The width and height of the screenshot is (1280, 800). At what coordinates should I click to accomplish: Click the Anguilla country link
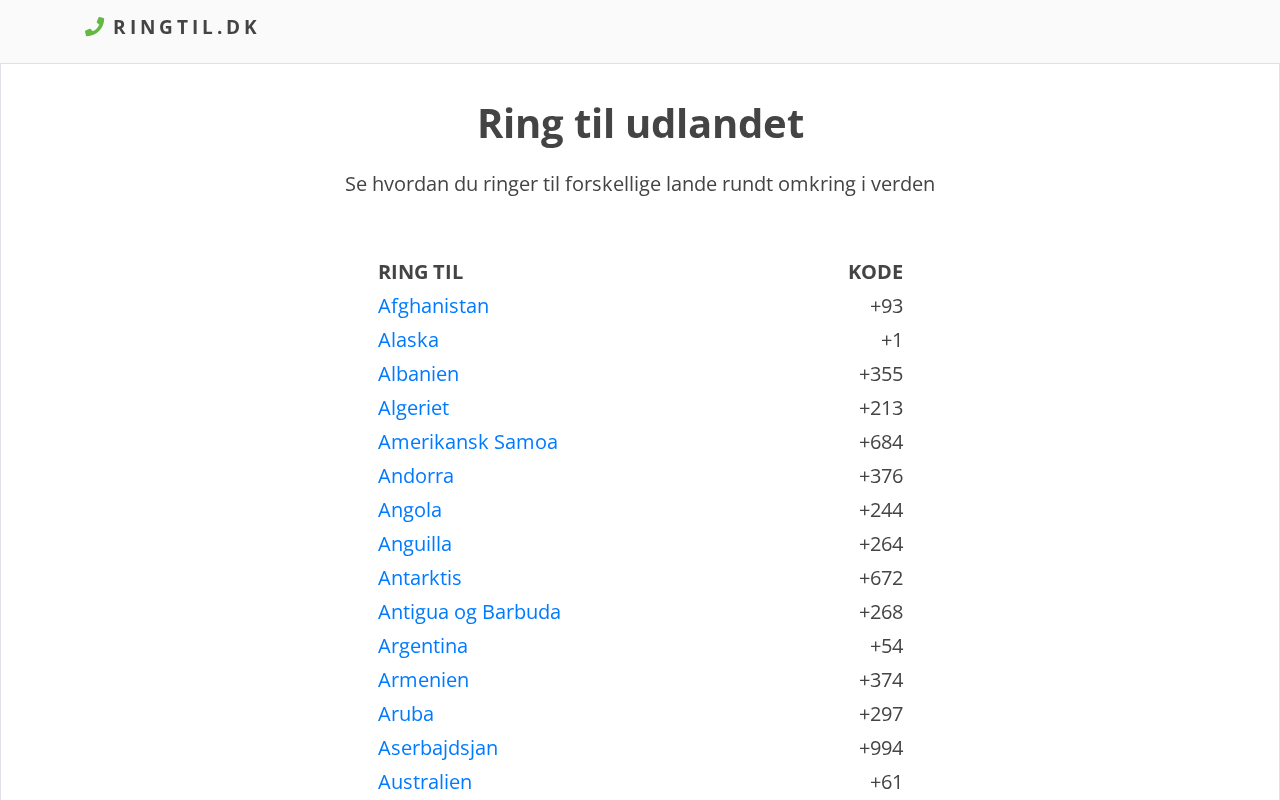(414, 544)
